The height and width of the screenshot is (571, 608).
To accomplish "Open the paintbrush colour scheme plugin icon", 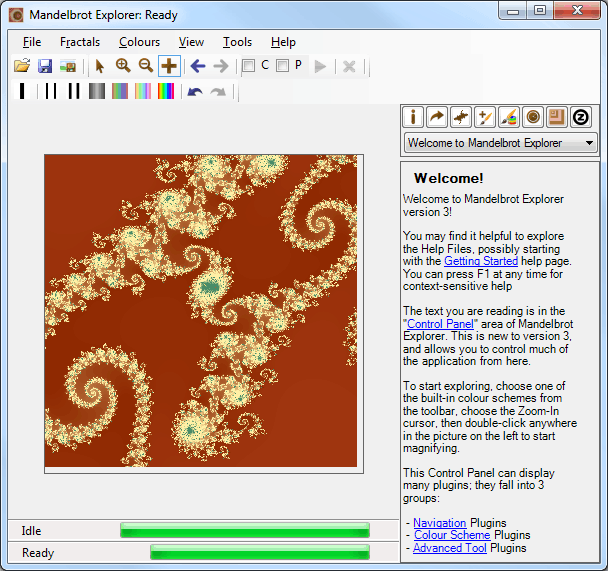I will pyautogui.click(x=509, y=117).
